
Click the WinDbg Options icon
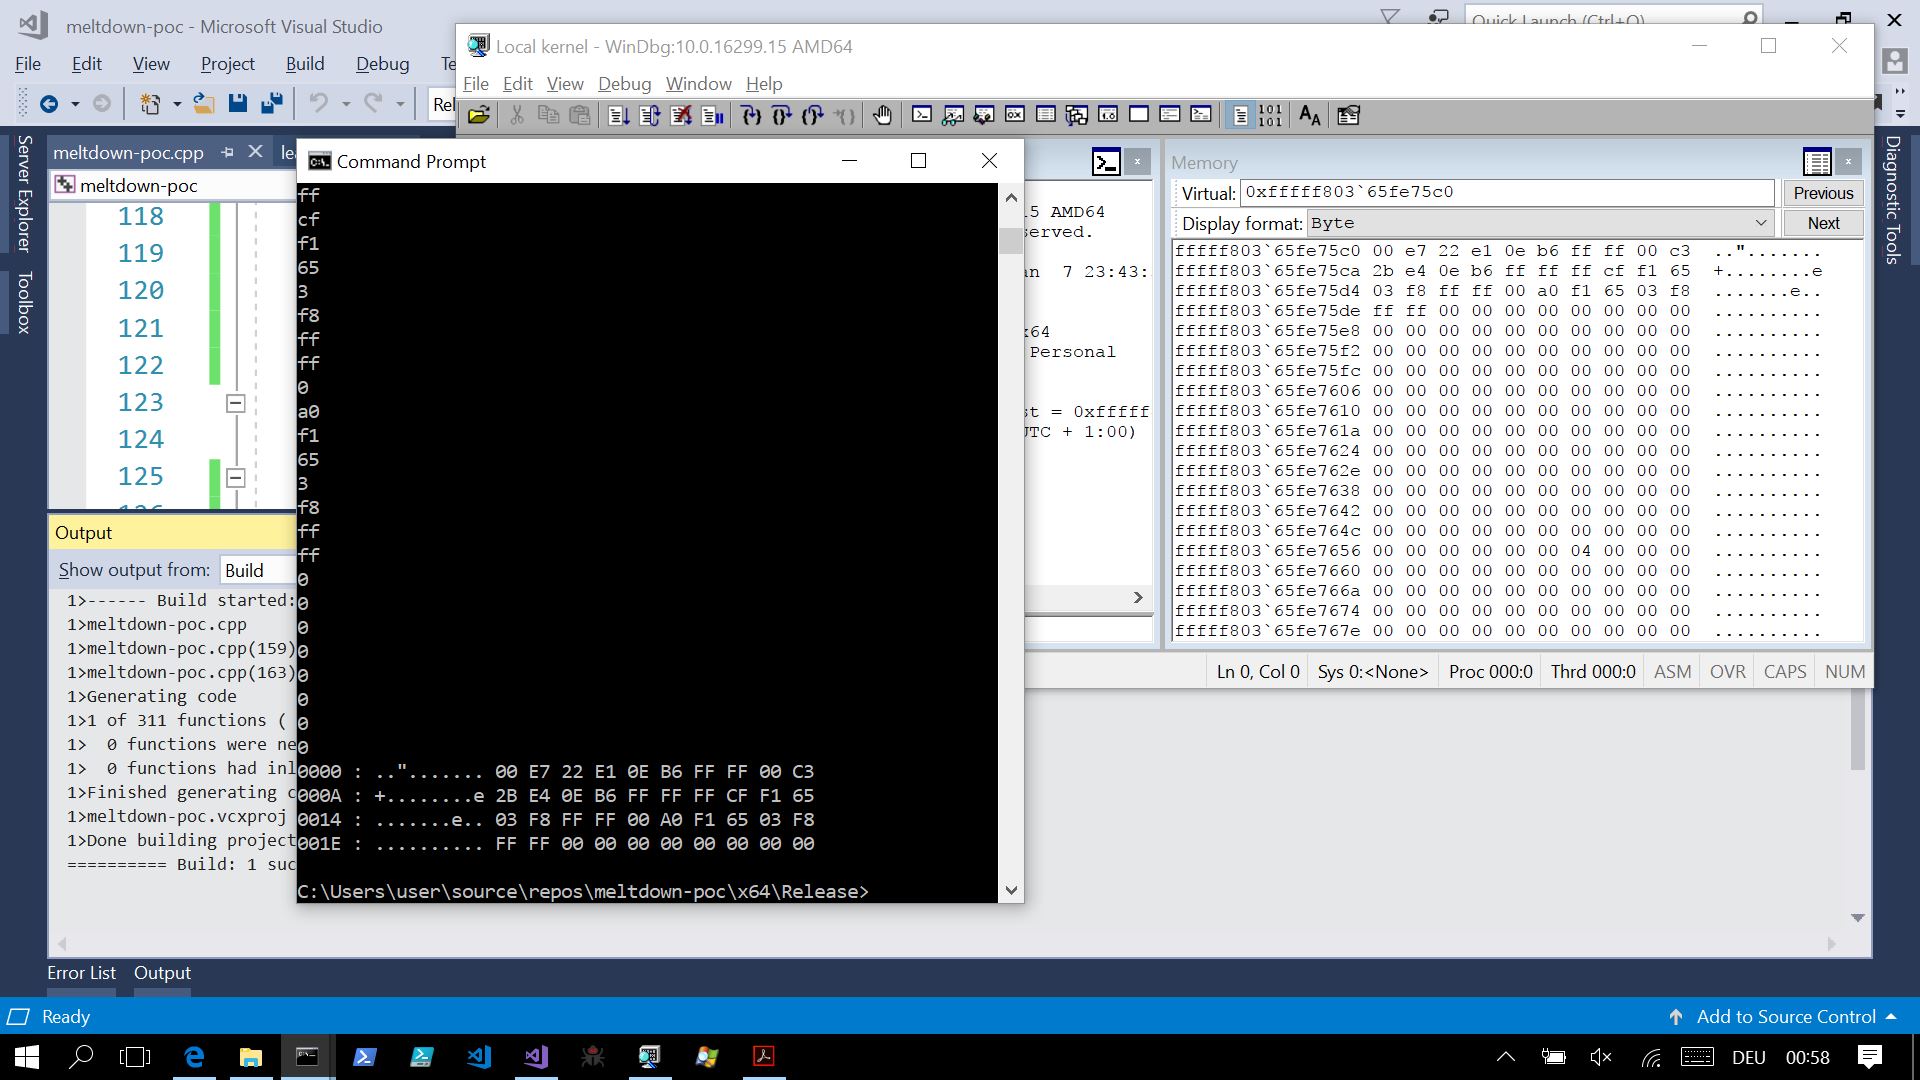[1348, 115]
